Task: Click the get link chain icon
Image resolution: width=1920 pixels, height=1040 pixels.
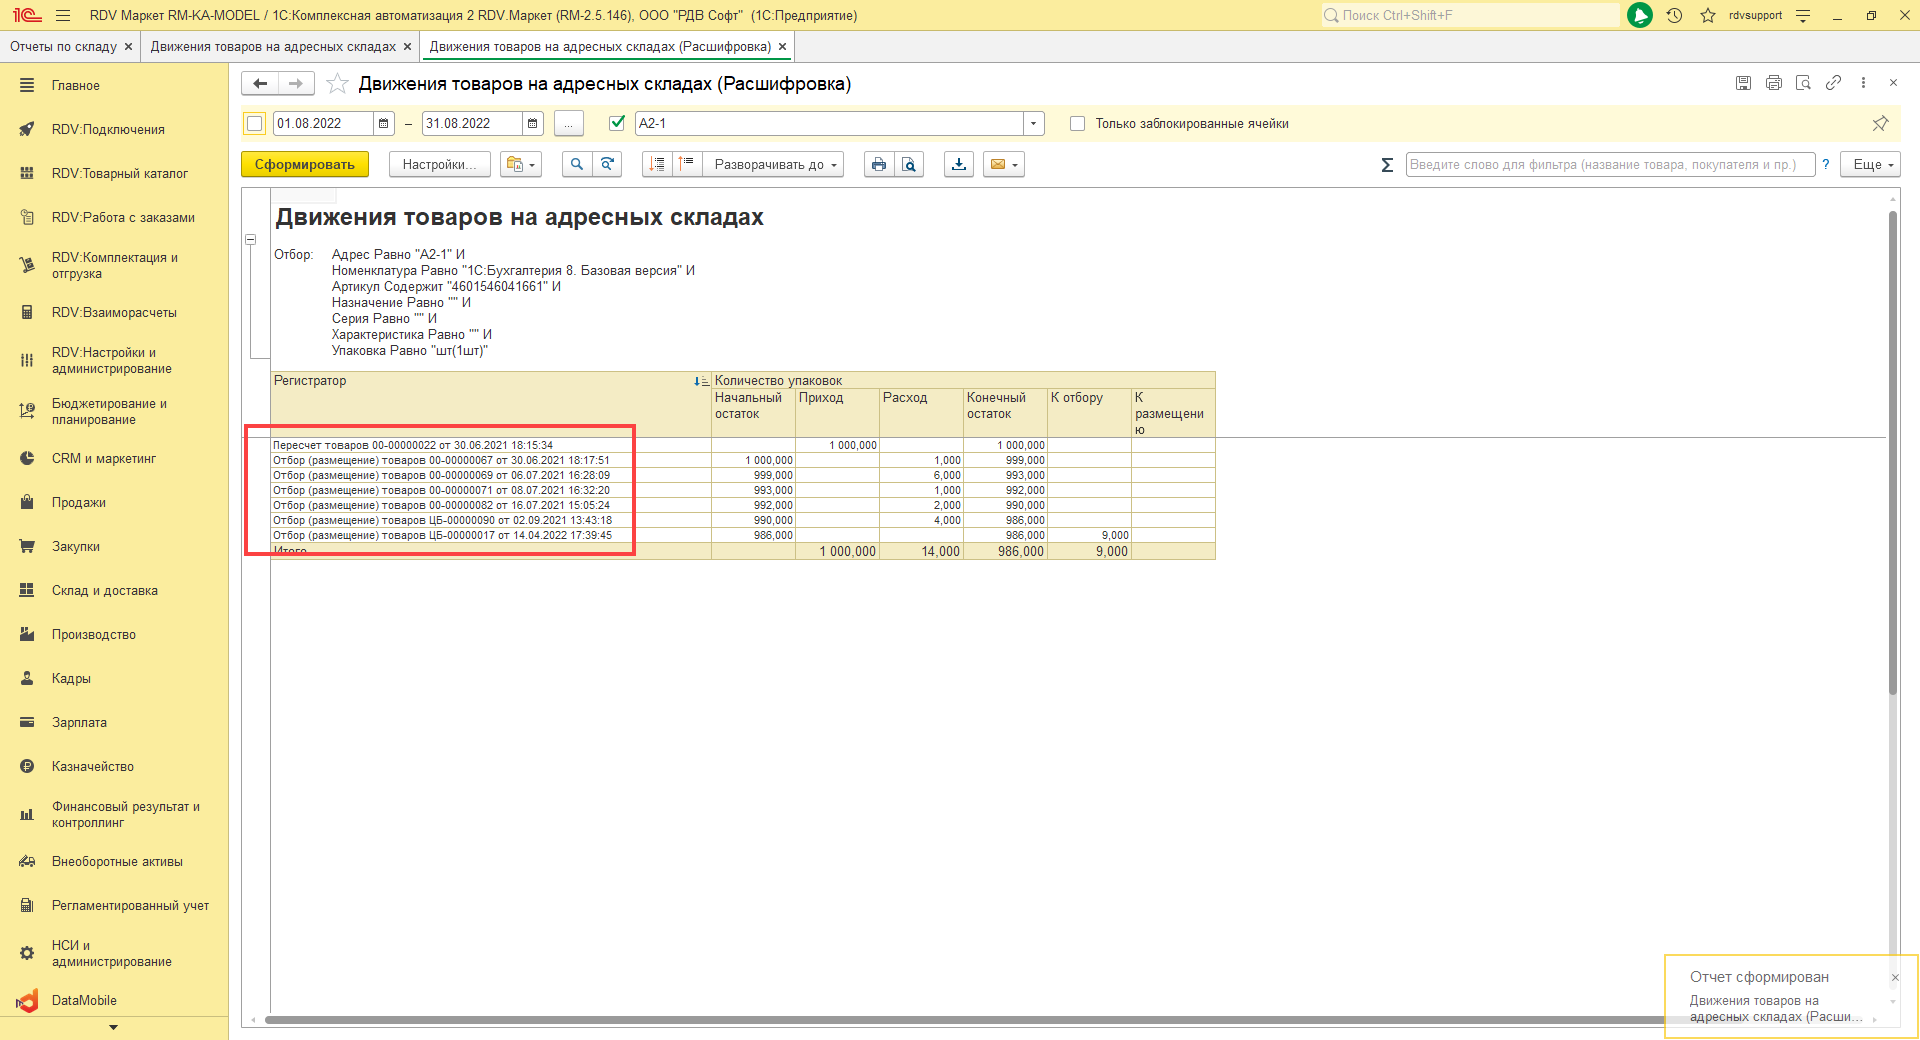Action: click(1833, 83)
